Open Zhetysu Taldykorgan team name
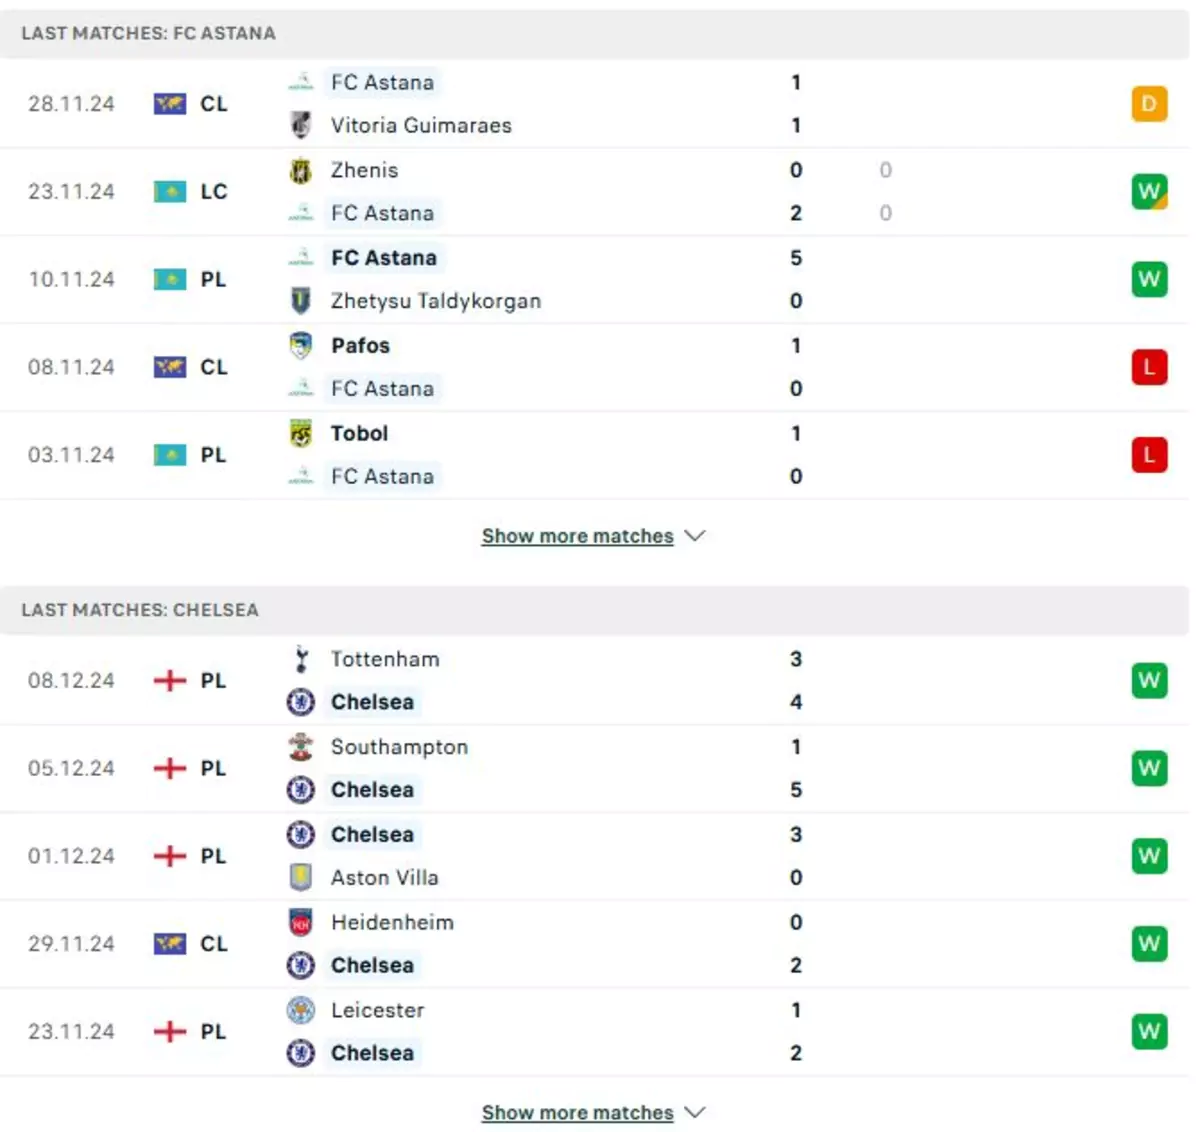Screen dimensions: 1200x1132 point(436,301)
